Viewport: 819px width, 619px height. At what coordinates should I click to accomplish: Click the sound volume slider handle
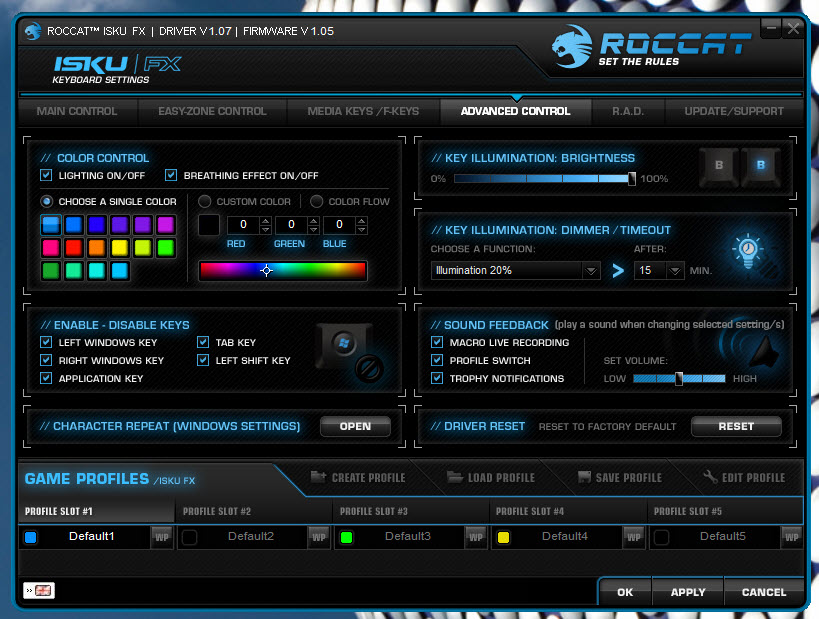coord(678,378)
